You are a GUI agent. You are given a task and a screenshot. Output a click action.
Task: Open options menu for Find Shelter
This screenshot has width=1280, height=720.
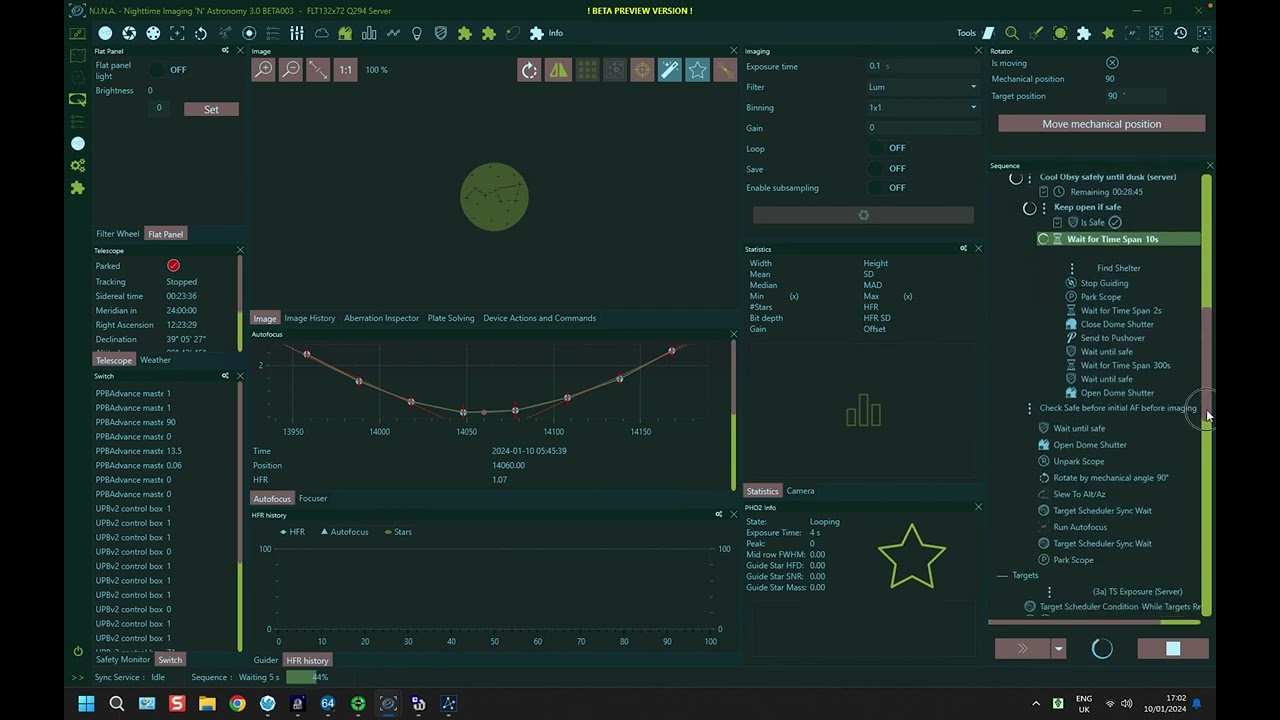[x=1072, y=268]
